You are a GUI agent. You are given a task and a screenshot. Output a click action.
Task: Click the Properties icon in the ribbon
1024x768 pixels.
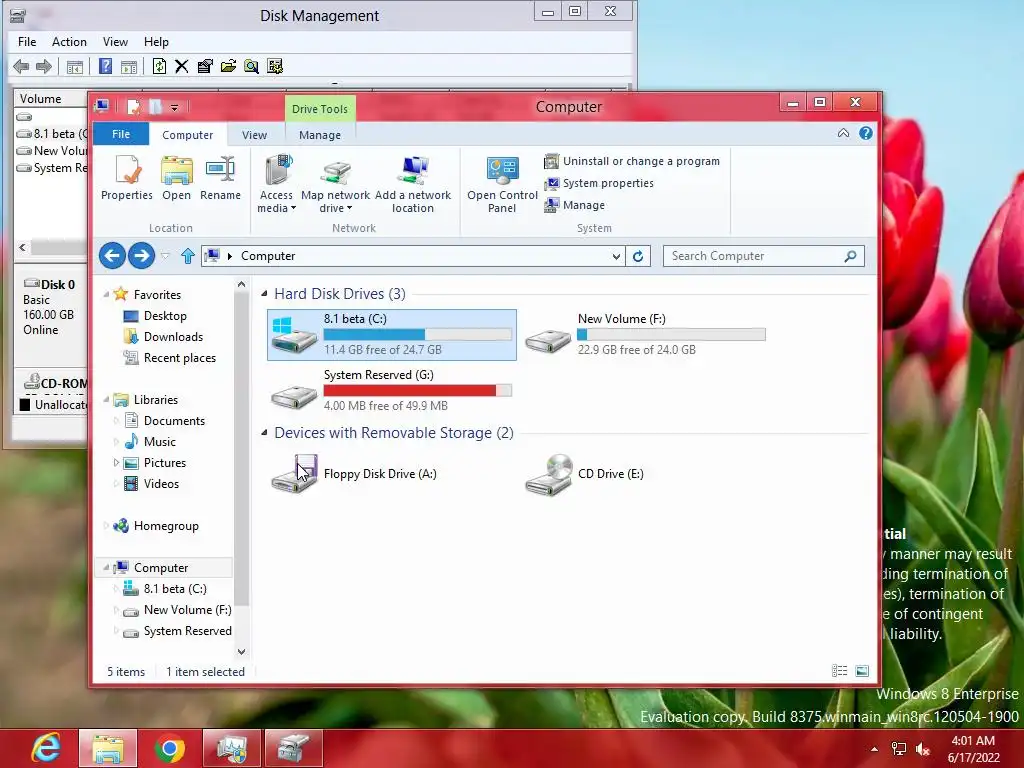click(127, 178)
